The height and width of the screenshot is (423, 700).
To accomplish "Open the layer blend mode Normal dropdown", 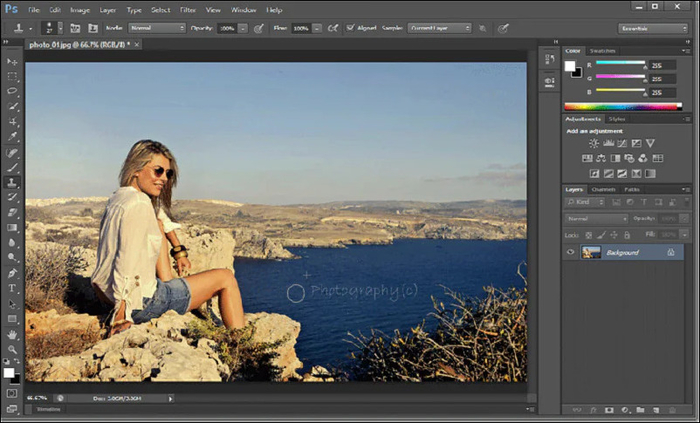I will [x=596, y=219].
